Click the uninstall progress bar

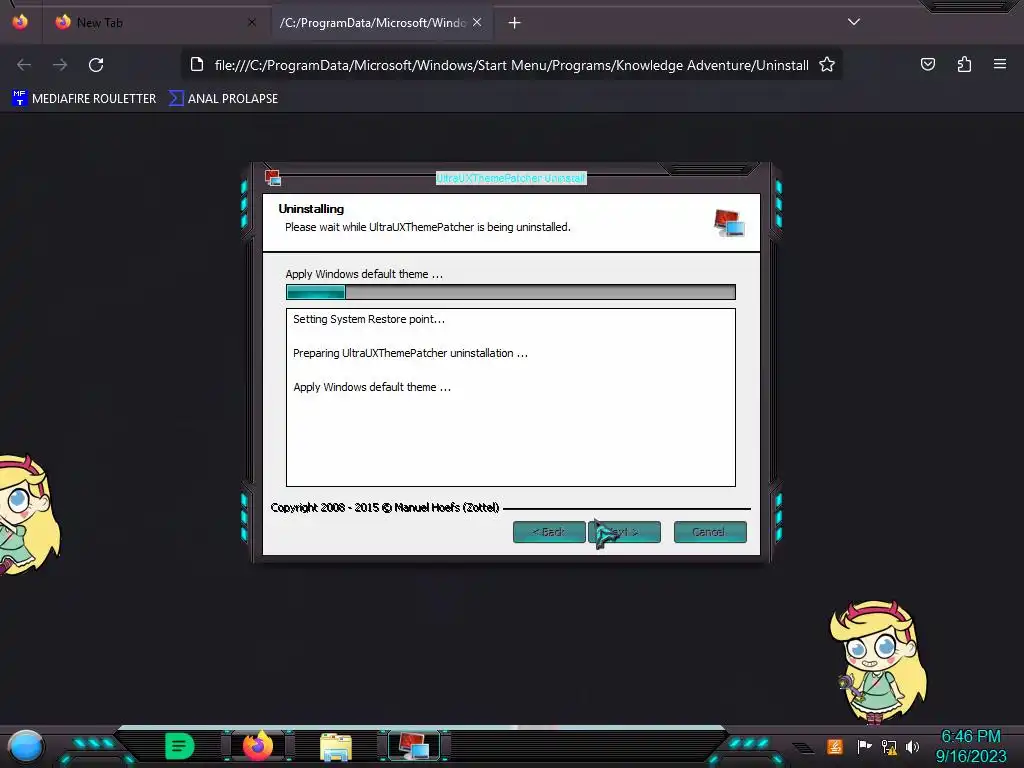pyautogui.click(x=511, y=292)
